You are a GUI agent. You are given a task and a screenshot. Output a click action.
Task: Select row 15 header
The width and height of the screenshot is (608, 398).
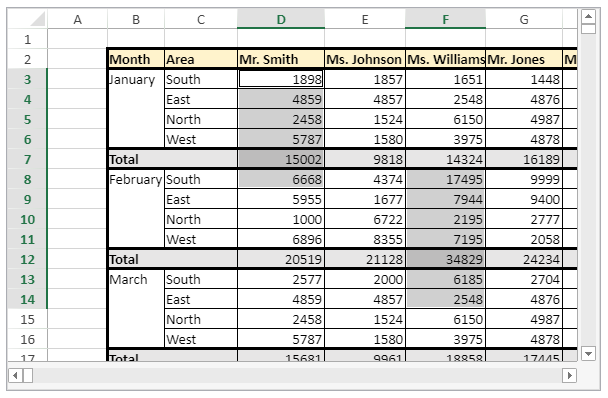[27, 320]
